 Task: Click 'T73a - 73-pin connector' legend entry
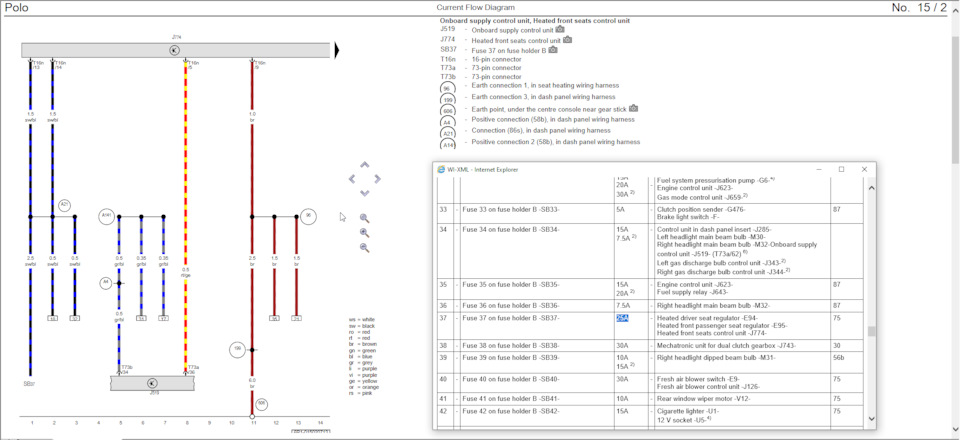[x=481, y=68]
